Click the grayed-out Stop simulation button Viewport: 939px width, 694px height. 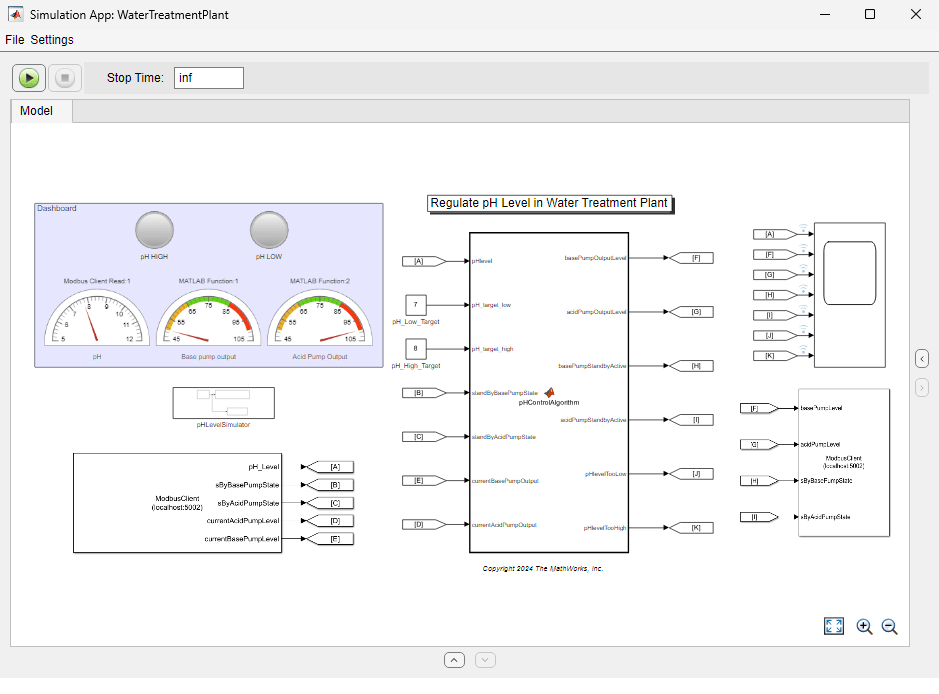coord(65,78)
